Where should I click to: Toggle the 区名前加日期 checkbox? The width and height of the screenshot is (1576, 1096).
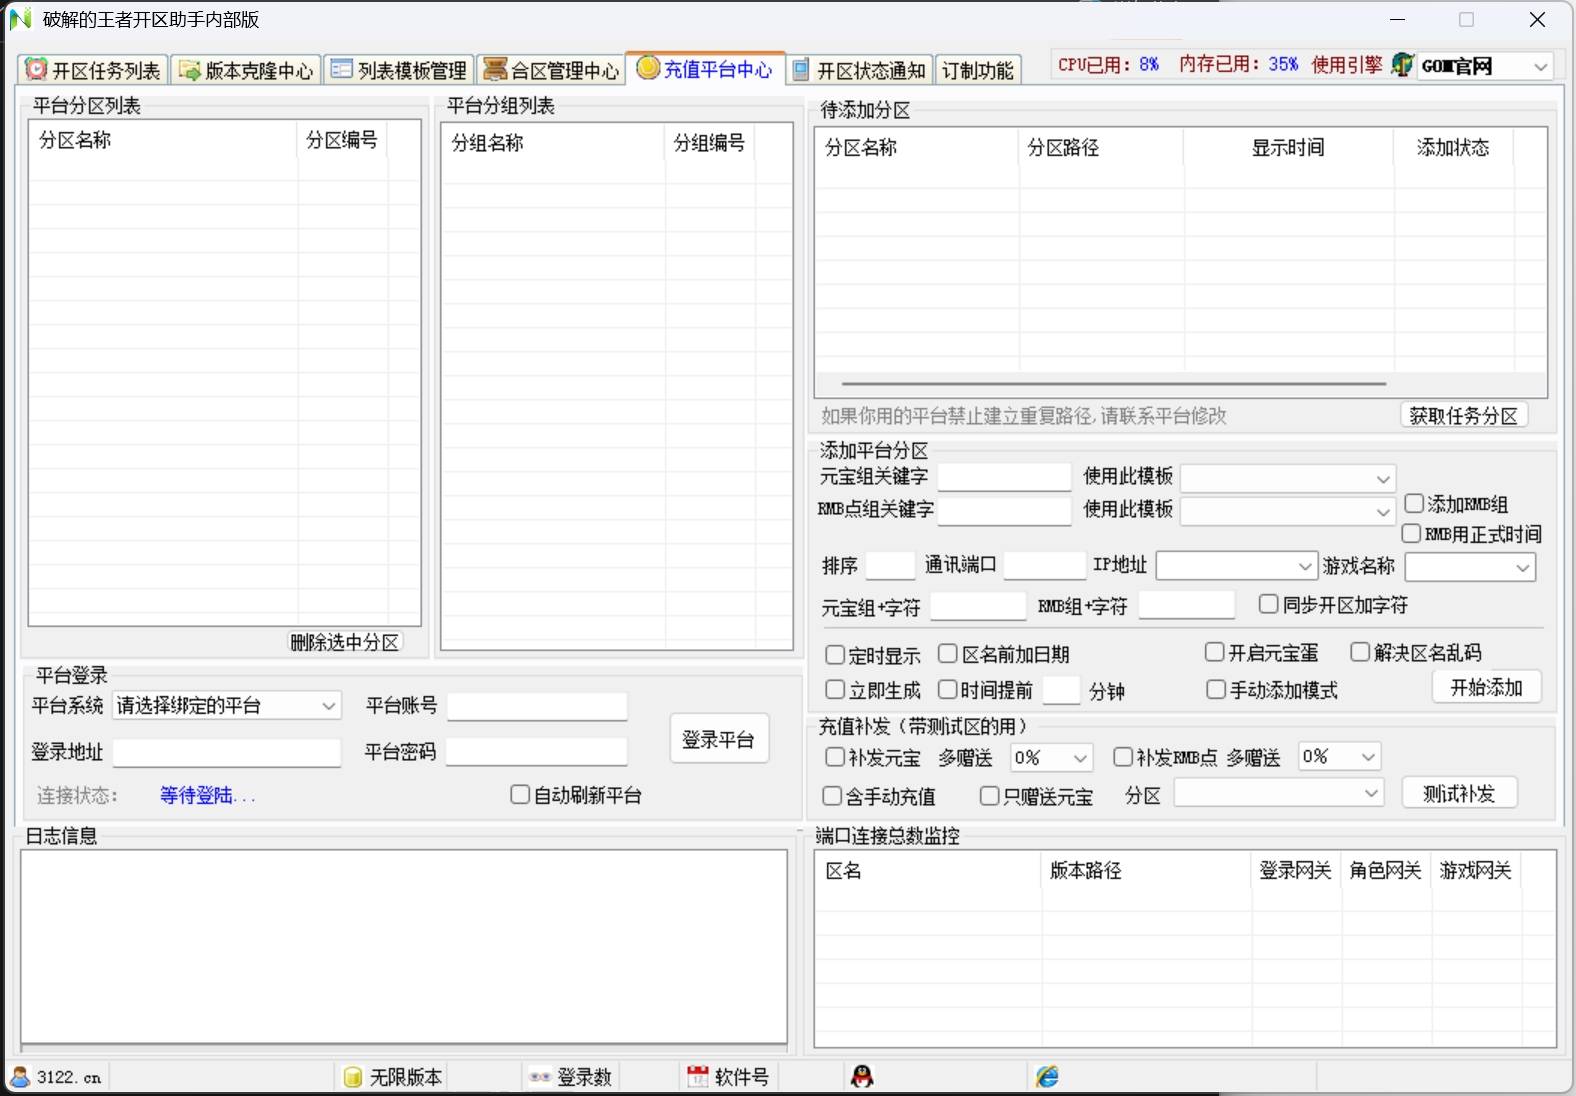pos(948,653)
